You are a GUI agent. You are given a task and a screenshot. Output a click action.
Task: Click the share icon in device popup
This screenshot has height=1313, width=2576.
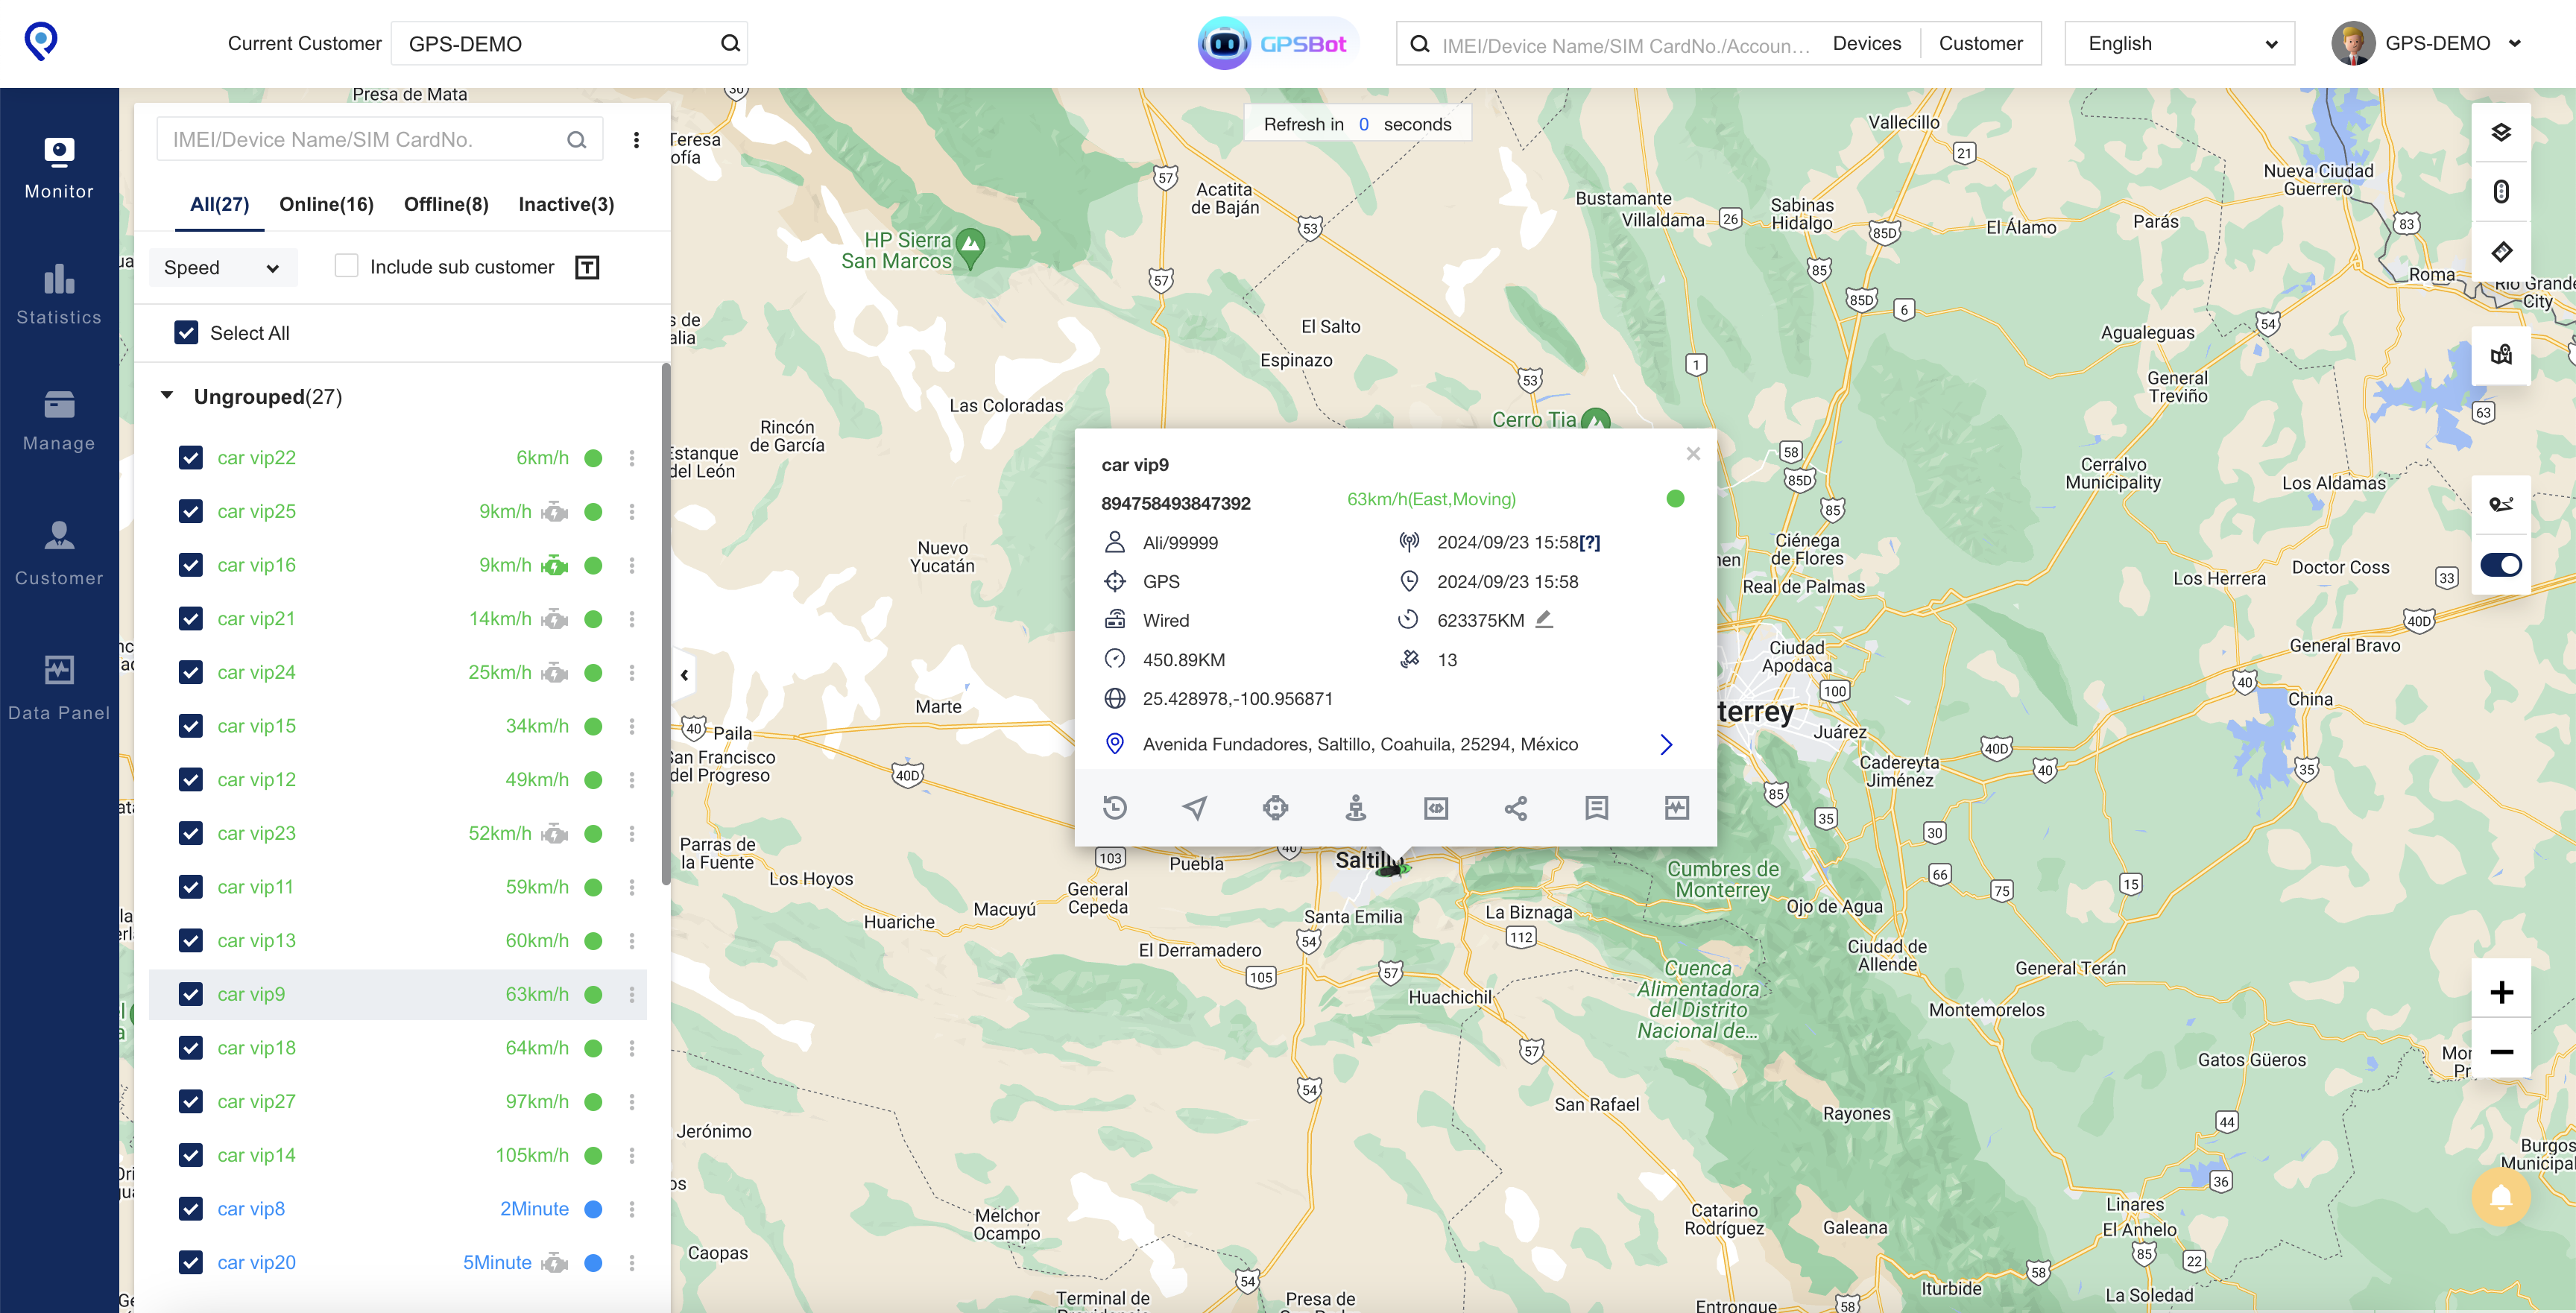(1516, 808)
